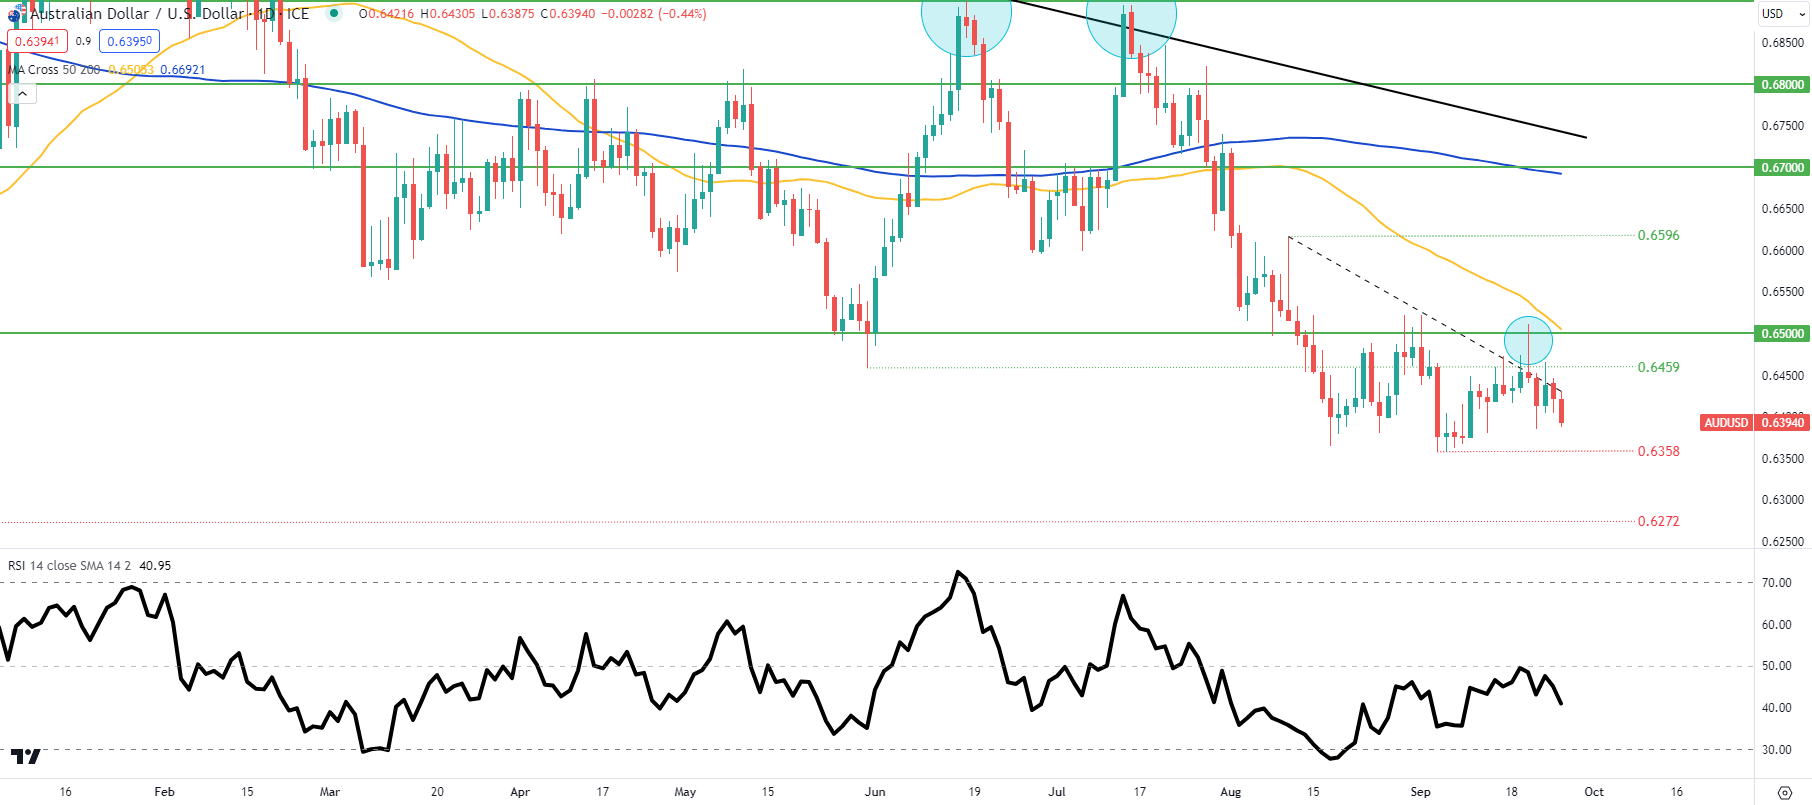Click the 0.65500 price axis label
The height and width of the screenshot is (805, 1812).
[1783, 292]
